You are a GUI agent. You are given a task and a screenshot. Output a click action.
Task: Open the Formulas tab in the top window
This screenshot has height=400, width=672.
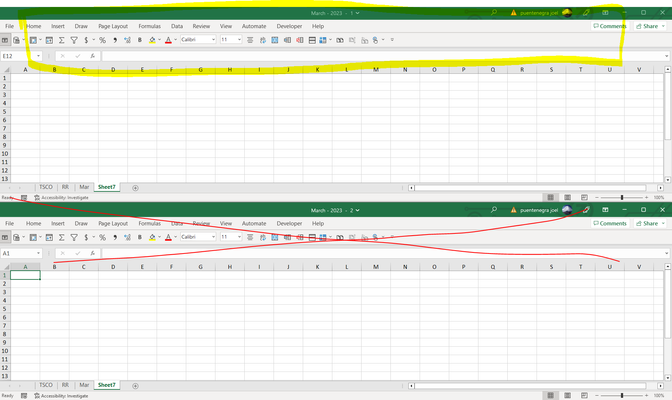(150, 26)
